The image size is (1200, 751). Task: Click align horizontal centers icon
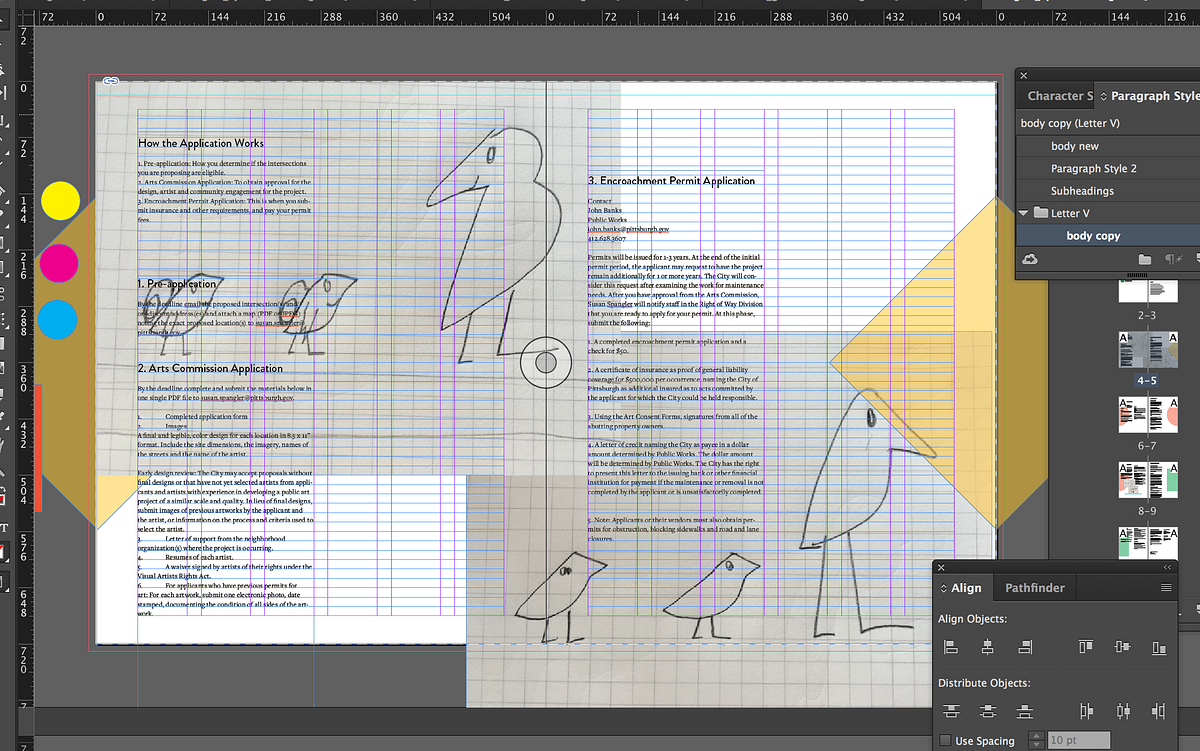point(987,648)
